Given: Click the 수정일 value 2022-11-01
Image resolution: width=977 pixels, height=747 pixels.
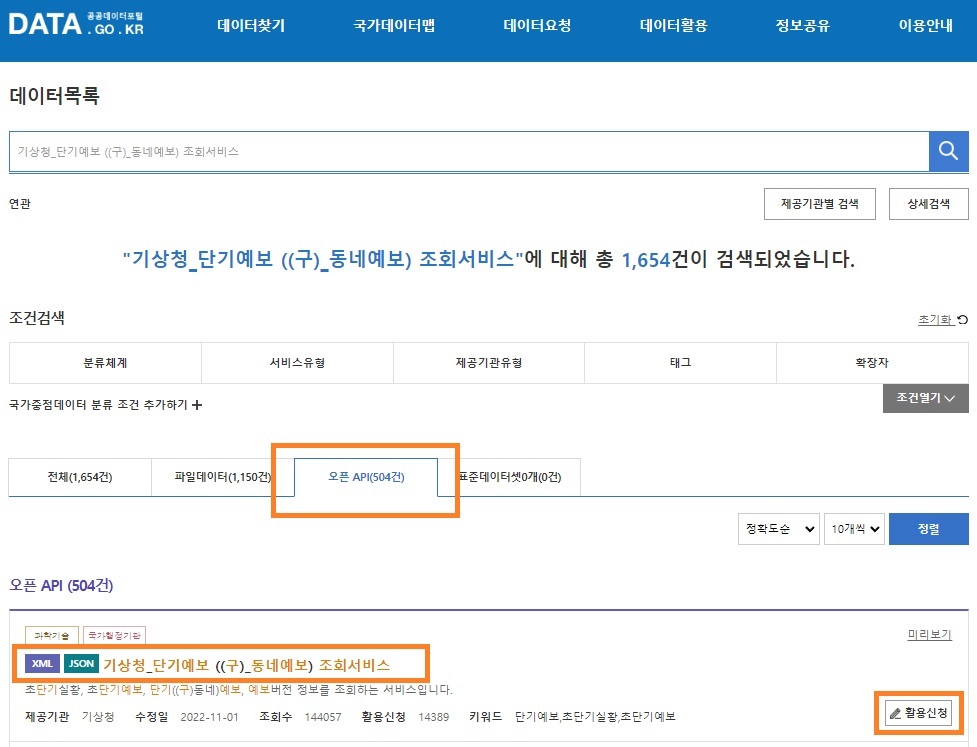Looking at the screenshot, I should point(209,717).
